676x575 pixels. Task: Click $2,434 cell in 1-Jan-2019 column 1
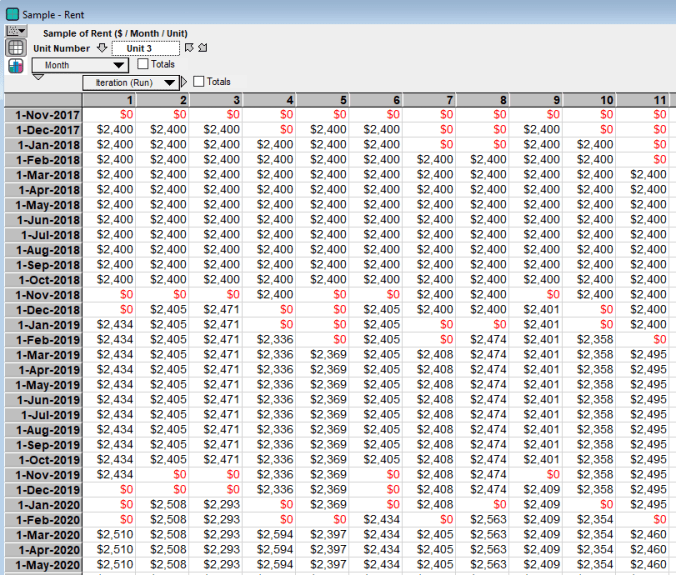click(109, 324)
